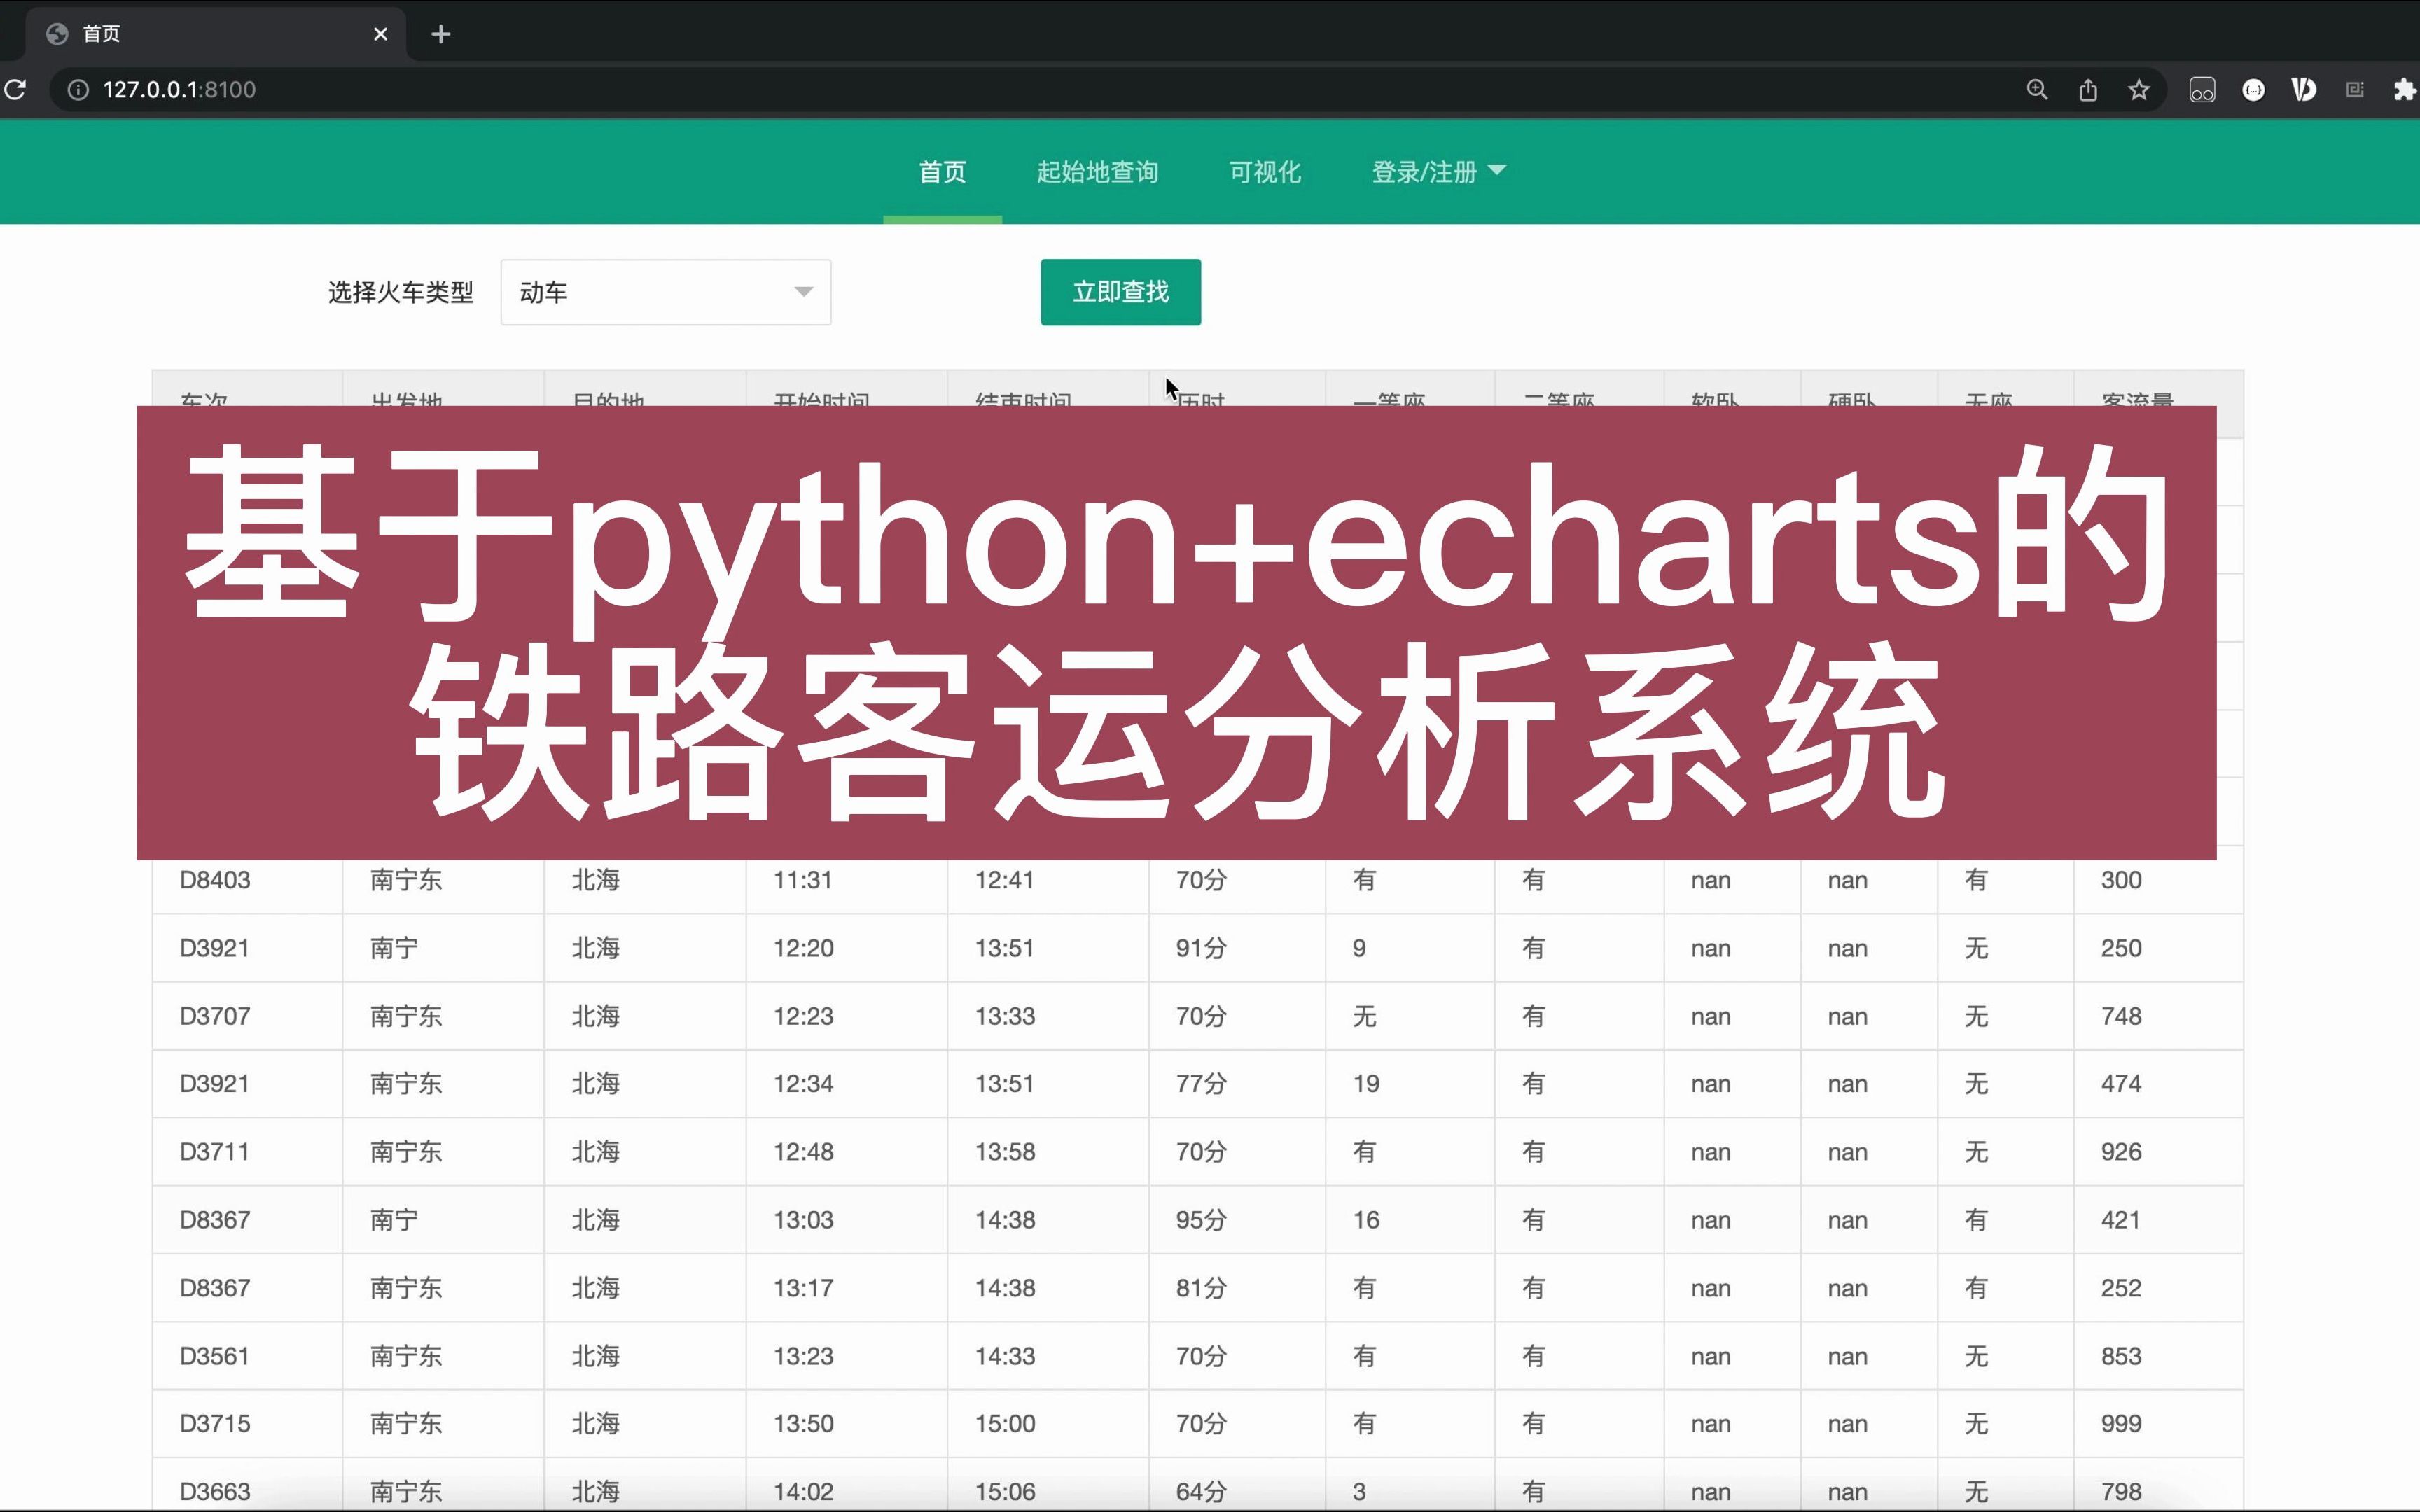Click the V-shaped extension icon
This screenshot has width=2420, height=1512.
[2304, 90]
